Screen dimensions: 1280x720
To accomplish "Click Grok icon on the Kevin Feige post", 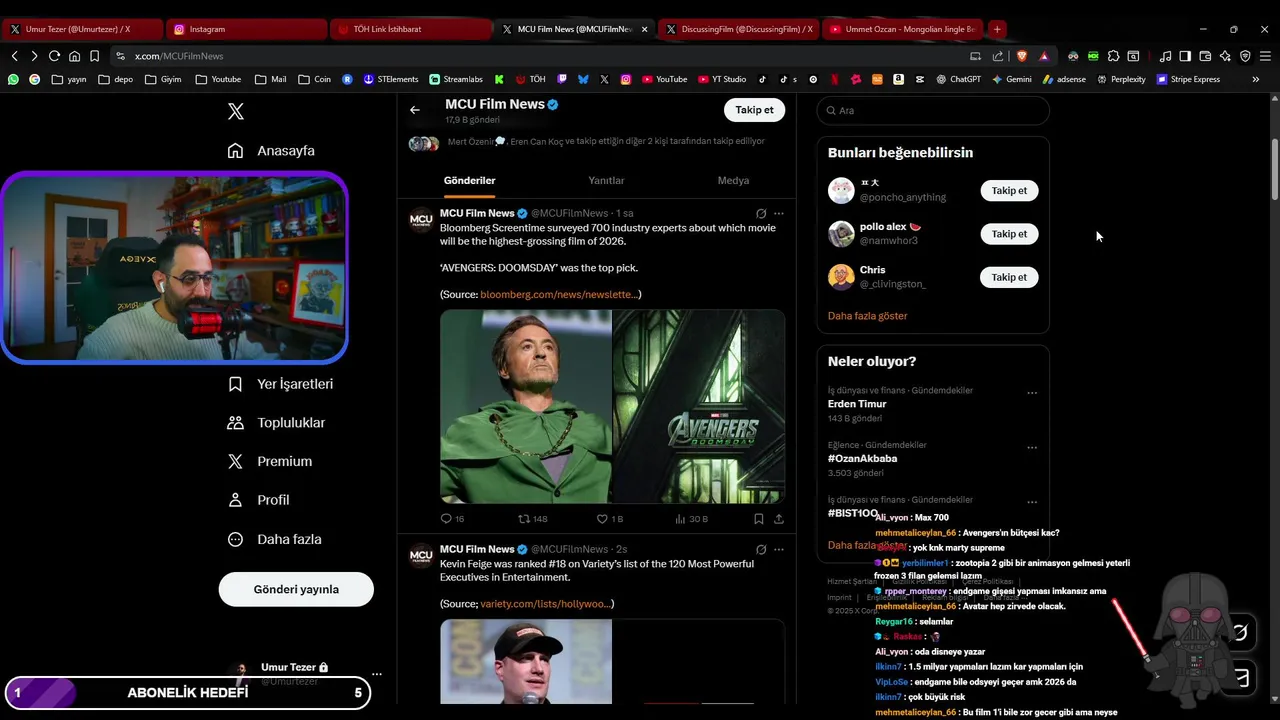I will tap(761, 549).
